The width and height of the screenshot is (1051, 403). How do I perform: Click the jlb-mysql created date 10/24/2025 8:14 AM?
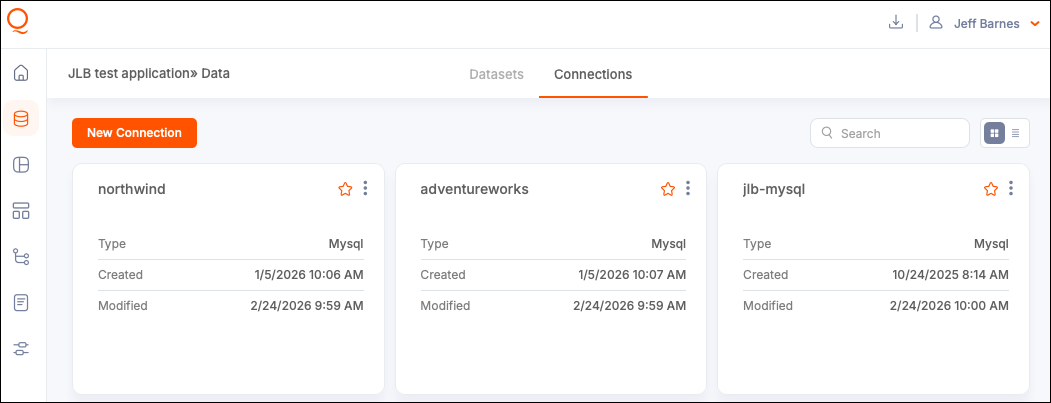click(950, 274)
